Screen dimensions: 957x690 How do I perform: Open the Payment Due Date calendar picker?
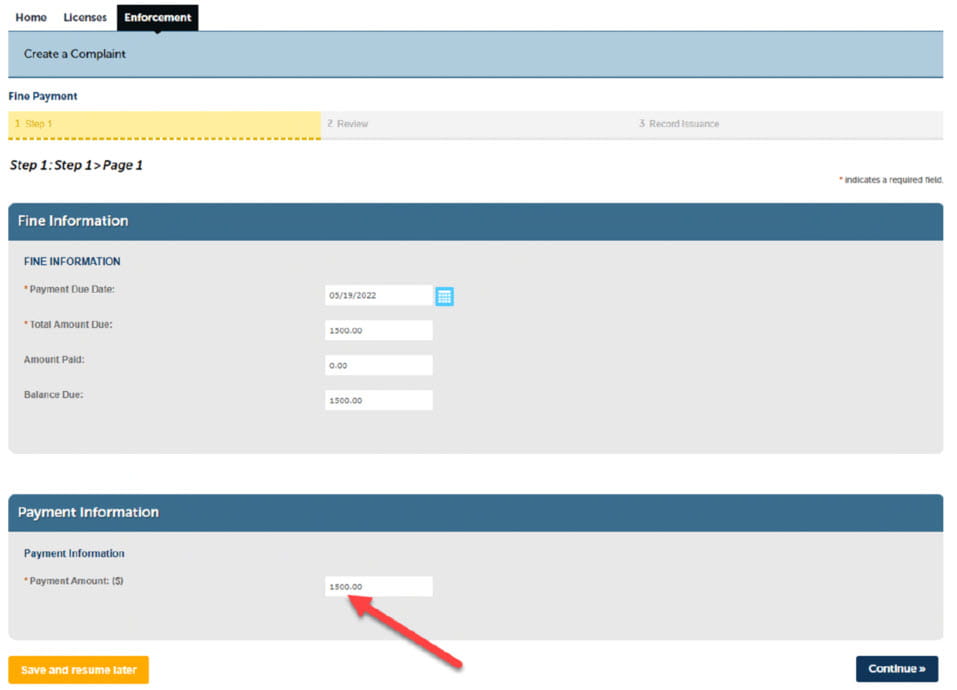point(444,296)
